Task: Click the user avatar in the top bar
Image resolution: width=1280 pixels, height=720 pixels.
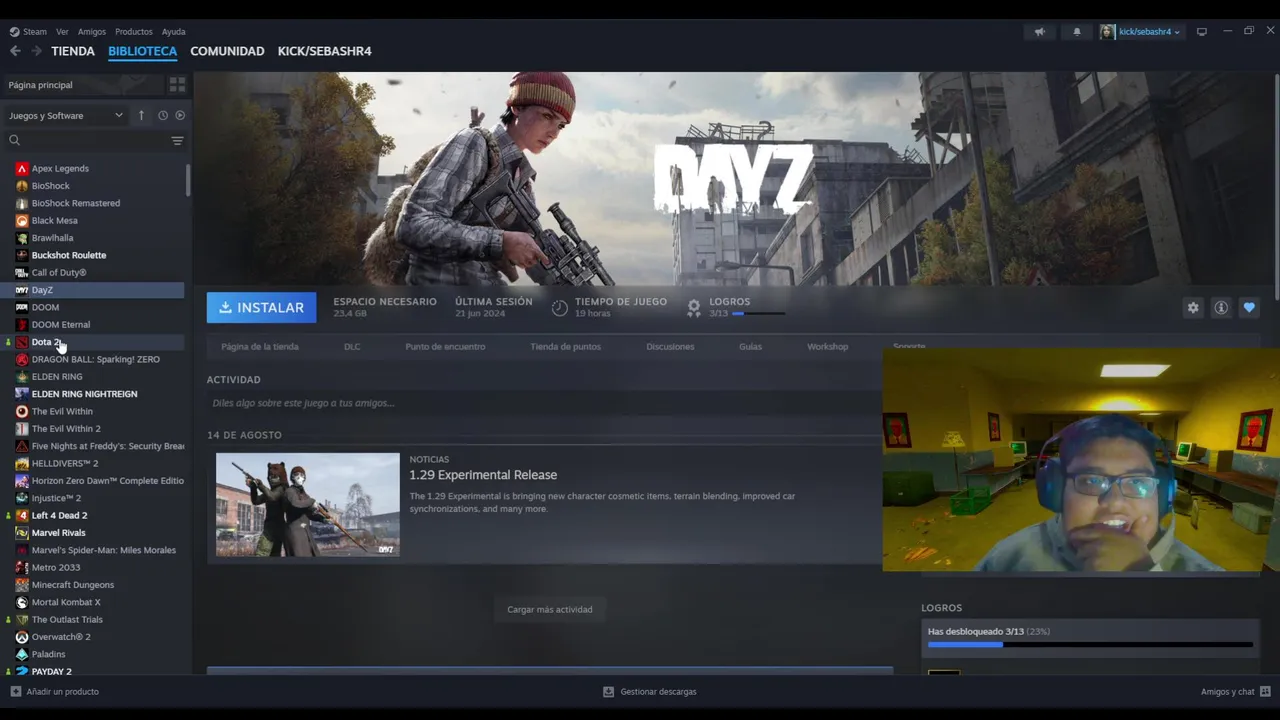Action: click(x=1107, y=32)
